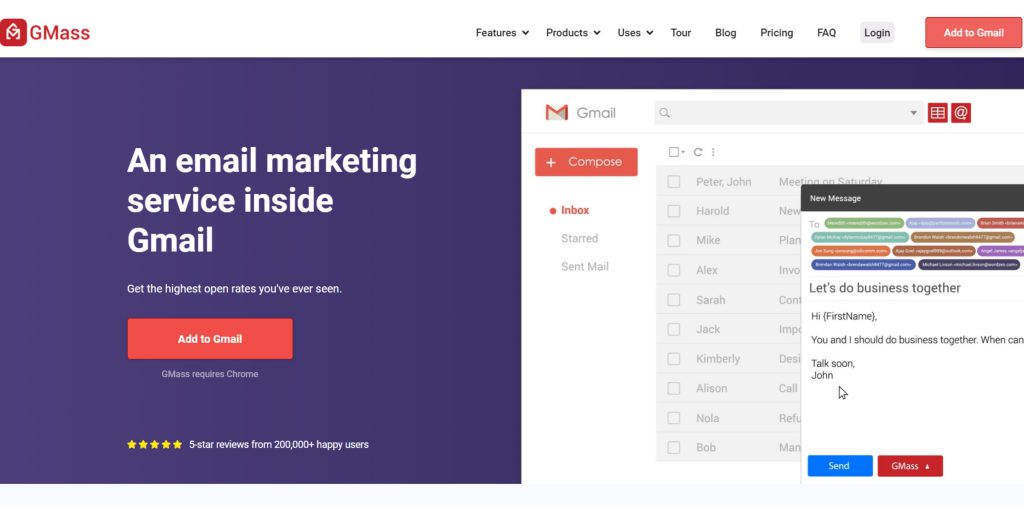Click the GMass logo icon

click(x=13, y=32)
